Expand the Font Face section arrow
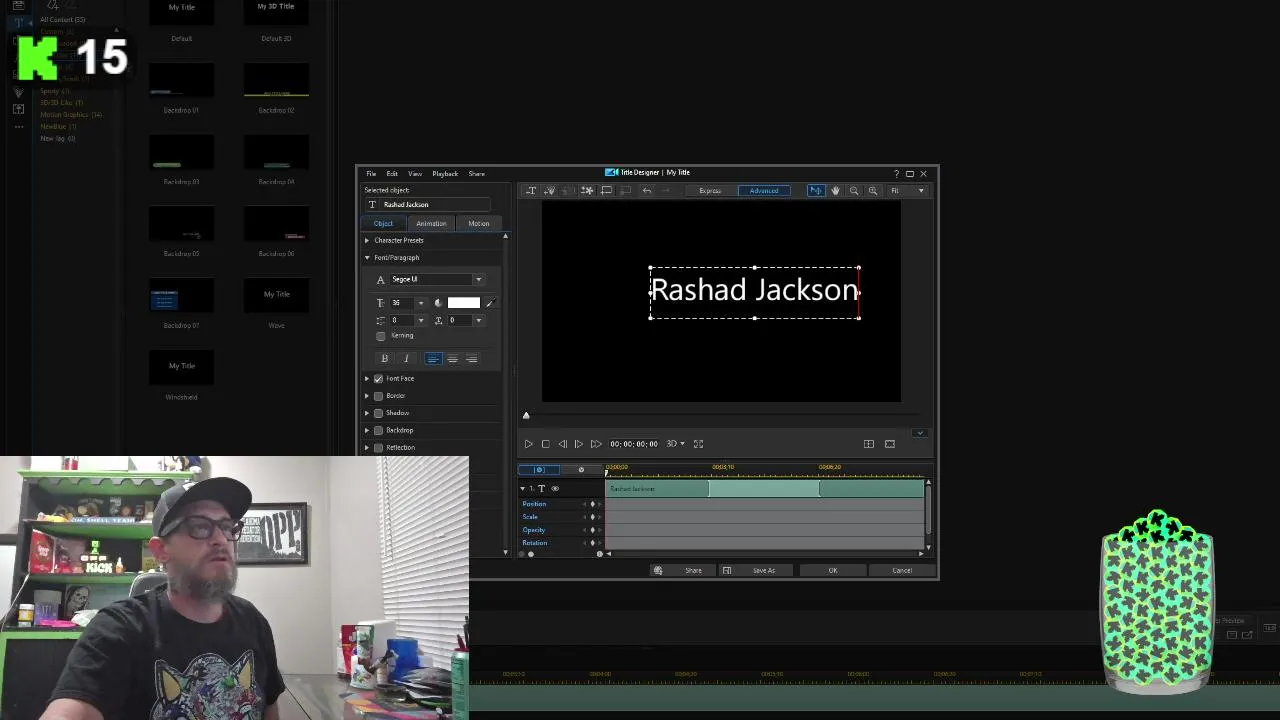The height and width of the screenshot is (720, 1280). 367,379
